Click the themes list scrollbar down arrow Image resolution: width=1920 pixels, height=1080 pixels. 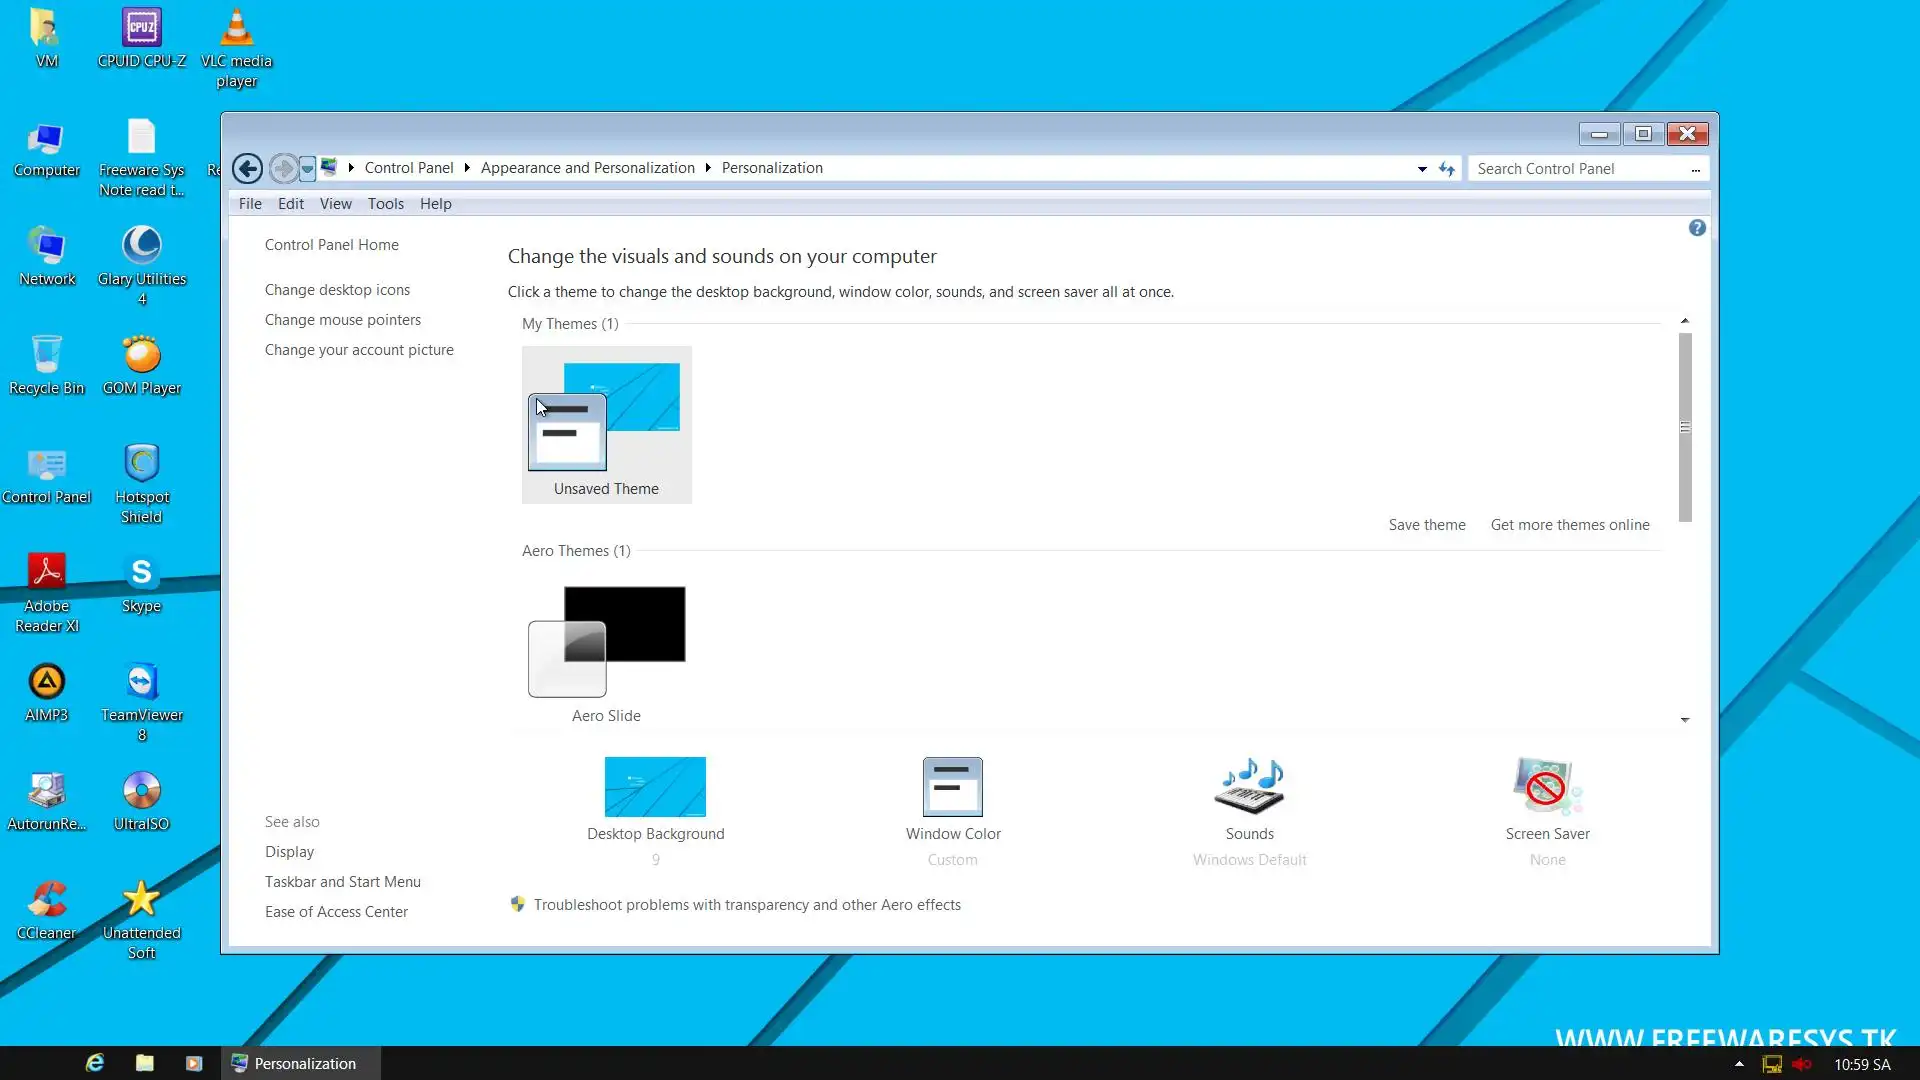coord(1685,720)
